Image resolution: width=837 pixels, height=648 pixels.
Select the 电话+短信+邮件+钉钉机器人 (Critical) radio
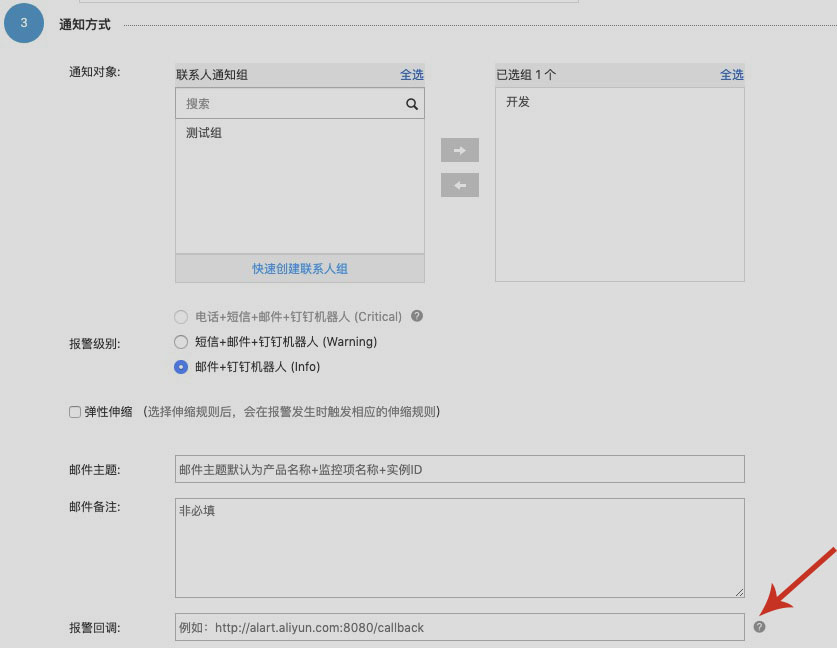click(181, 317)
